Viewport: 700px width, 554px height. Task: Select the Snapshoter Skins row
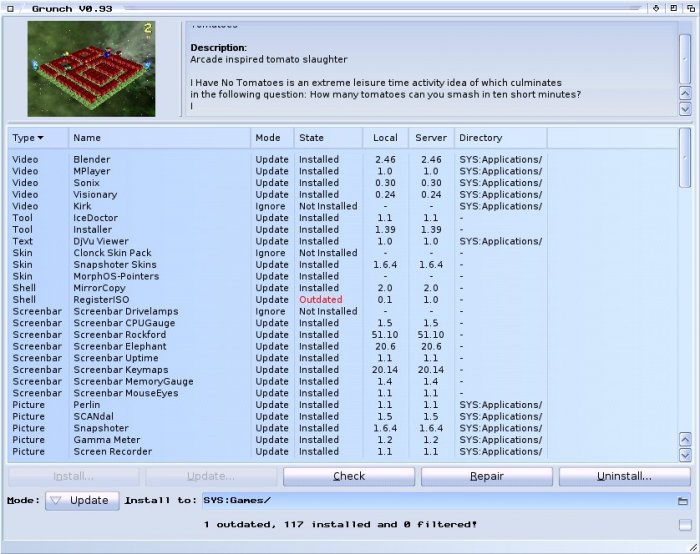coord(343,265)
